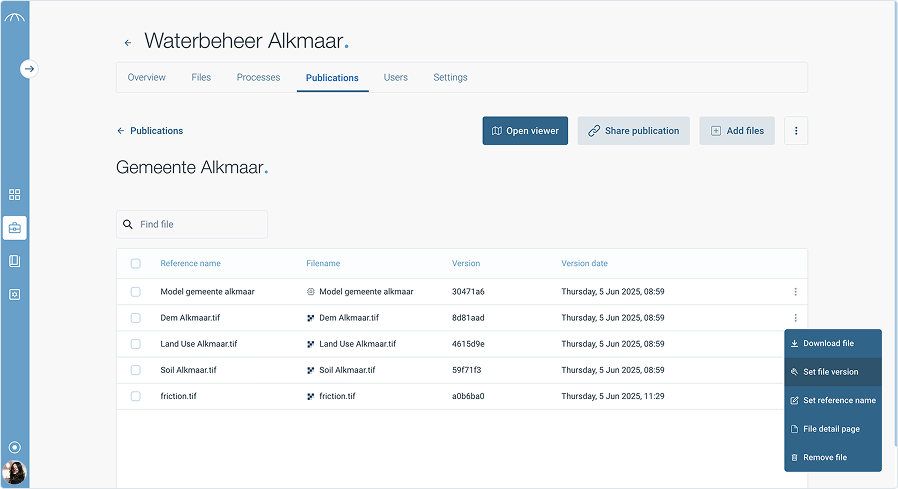Select Remove file in the context menu

[825, 458]
